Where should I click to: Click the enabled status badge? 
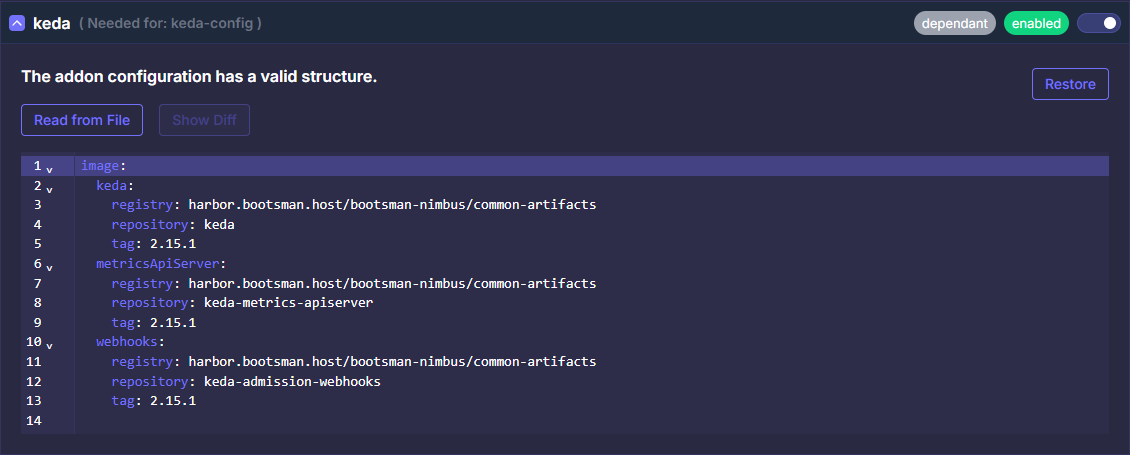coord(1036,23)
